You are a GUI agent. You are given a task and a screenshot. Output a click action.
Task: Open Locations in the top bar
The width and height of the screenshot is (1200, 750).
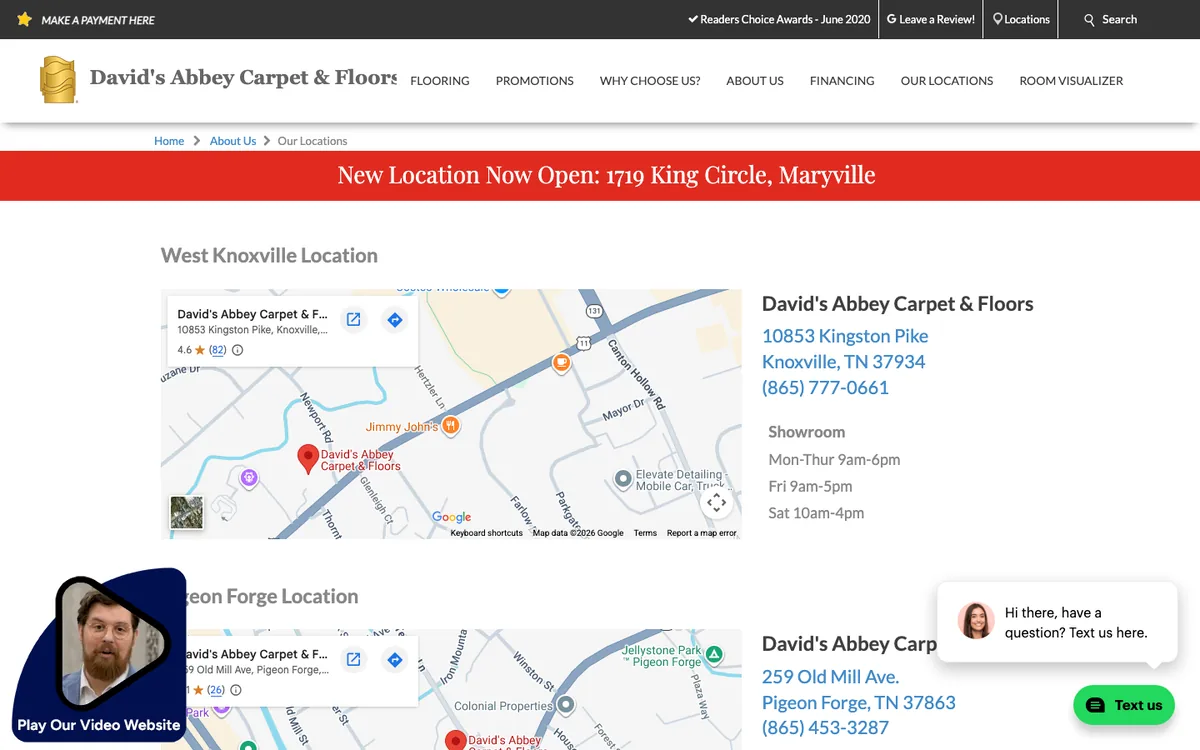click(1021, 19)
